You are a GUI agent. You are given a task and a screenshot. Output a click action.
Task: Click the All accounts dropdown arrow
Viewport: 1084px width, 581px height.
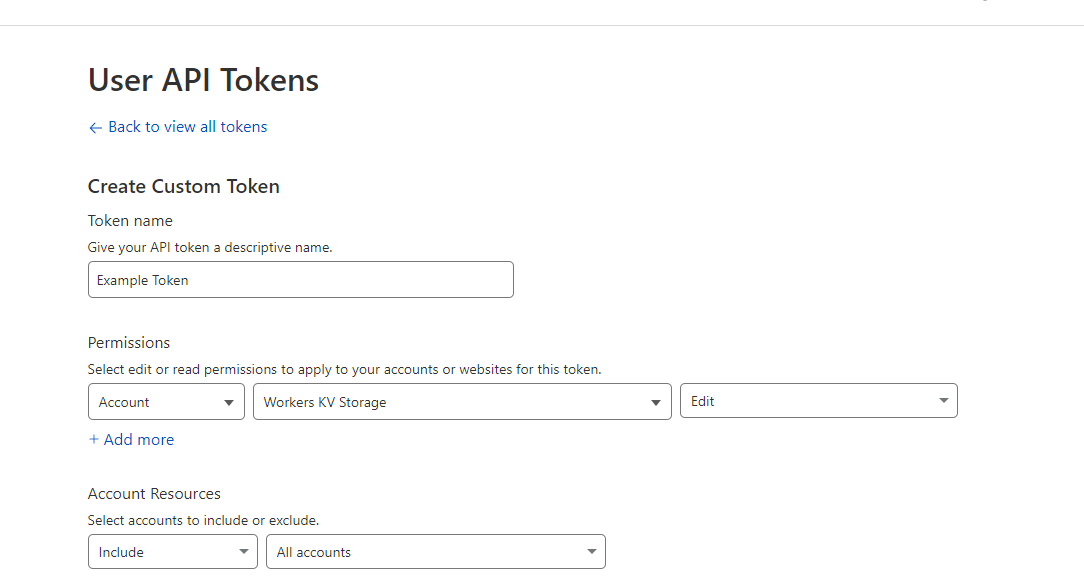pos(590,551)
